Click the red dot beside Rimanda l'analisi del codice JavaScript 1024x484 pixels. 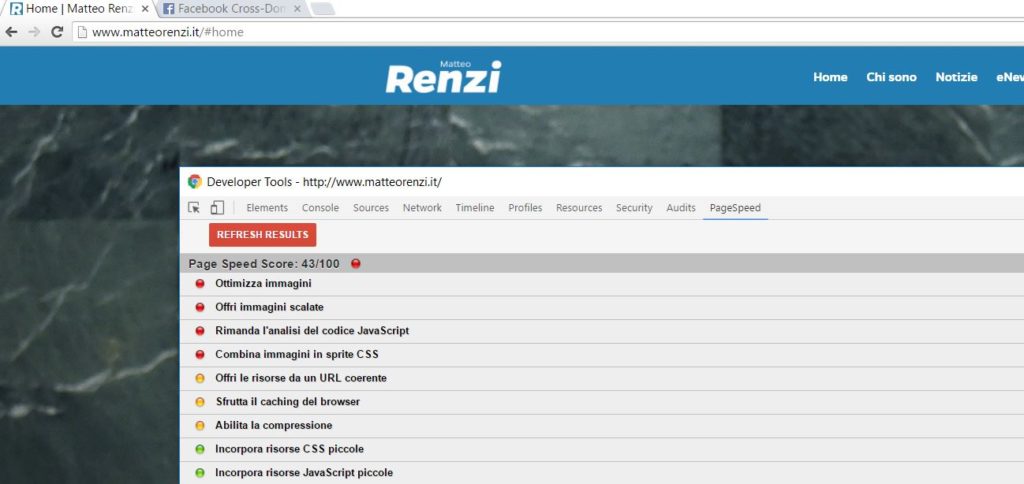200,331
